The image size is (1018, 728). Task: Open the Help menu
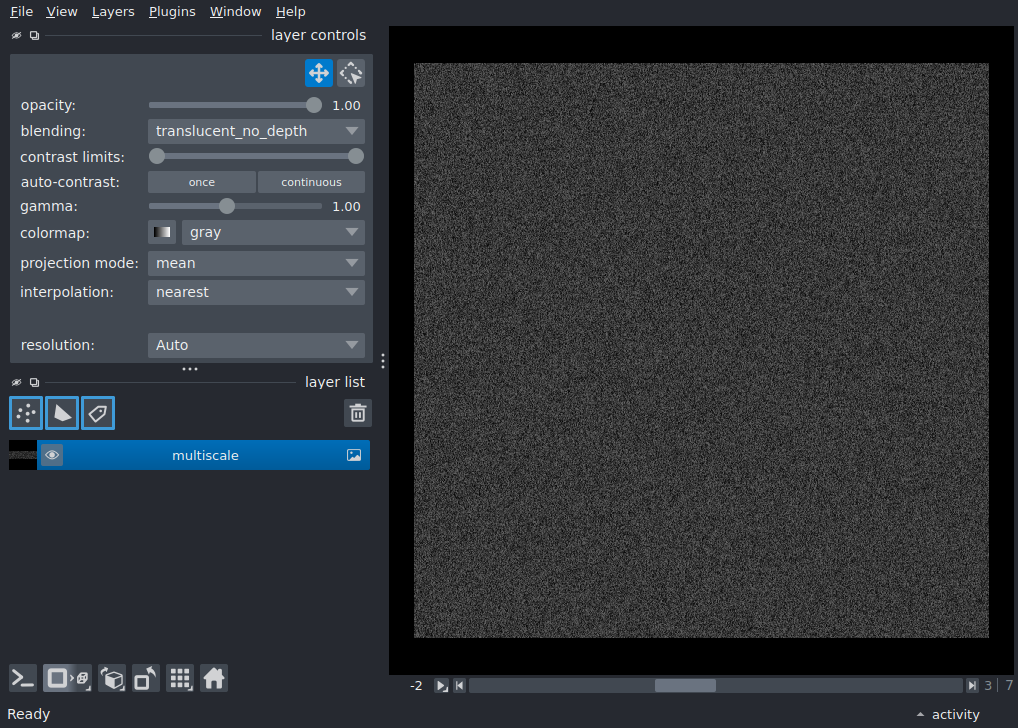pos(290,12)
